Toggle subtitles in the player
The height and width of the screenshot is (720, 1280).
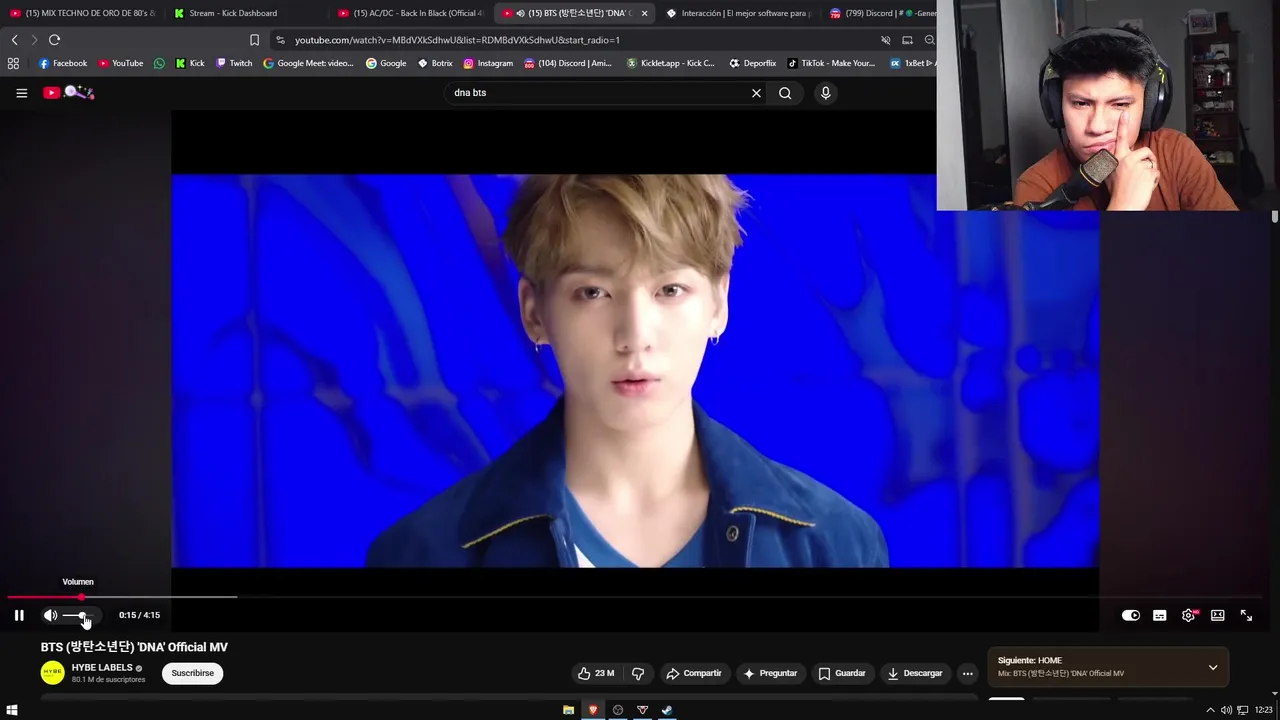click(x=1160, y=615)
